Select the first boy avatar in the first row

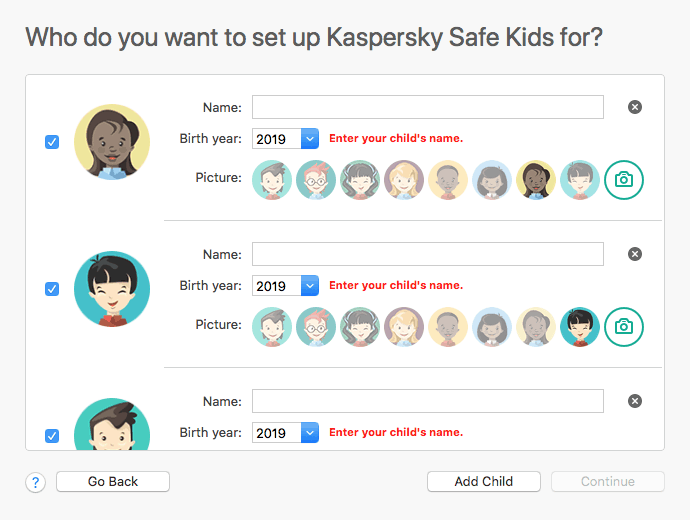click(272, 180)
